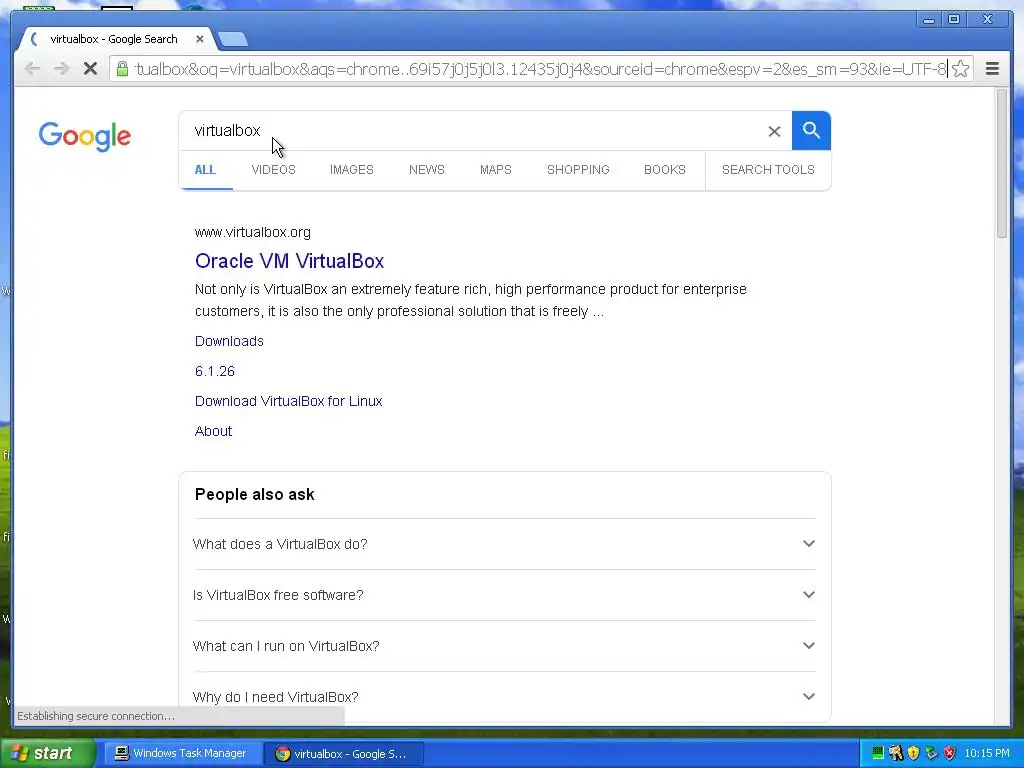The width and height of the screenshot is (1024, 768).
Task: Click the Chrome back arrow button
Action: click(31, 69)
